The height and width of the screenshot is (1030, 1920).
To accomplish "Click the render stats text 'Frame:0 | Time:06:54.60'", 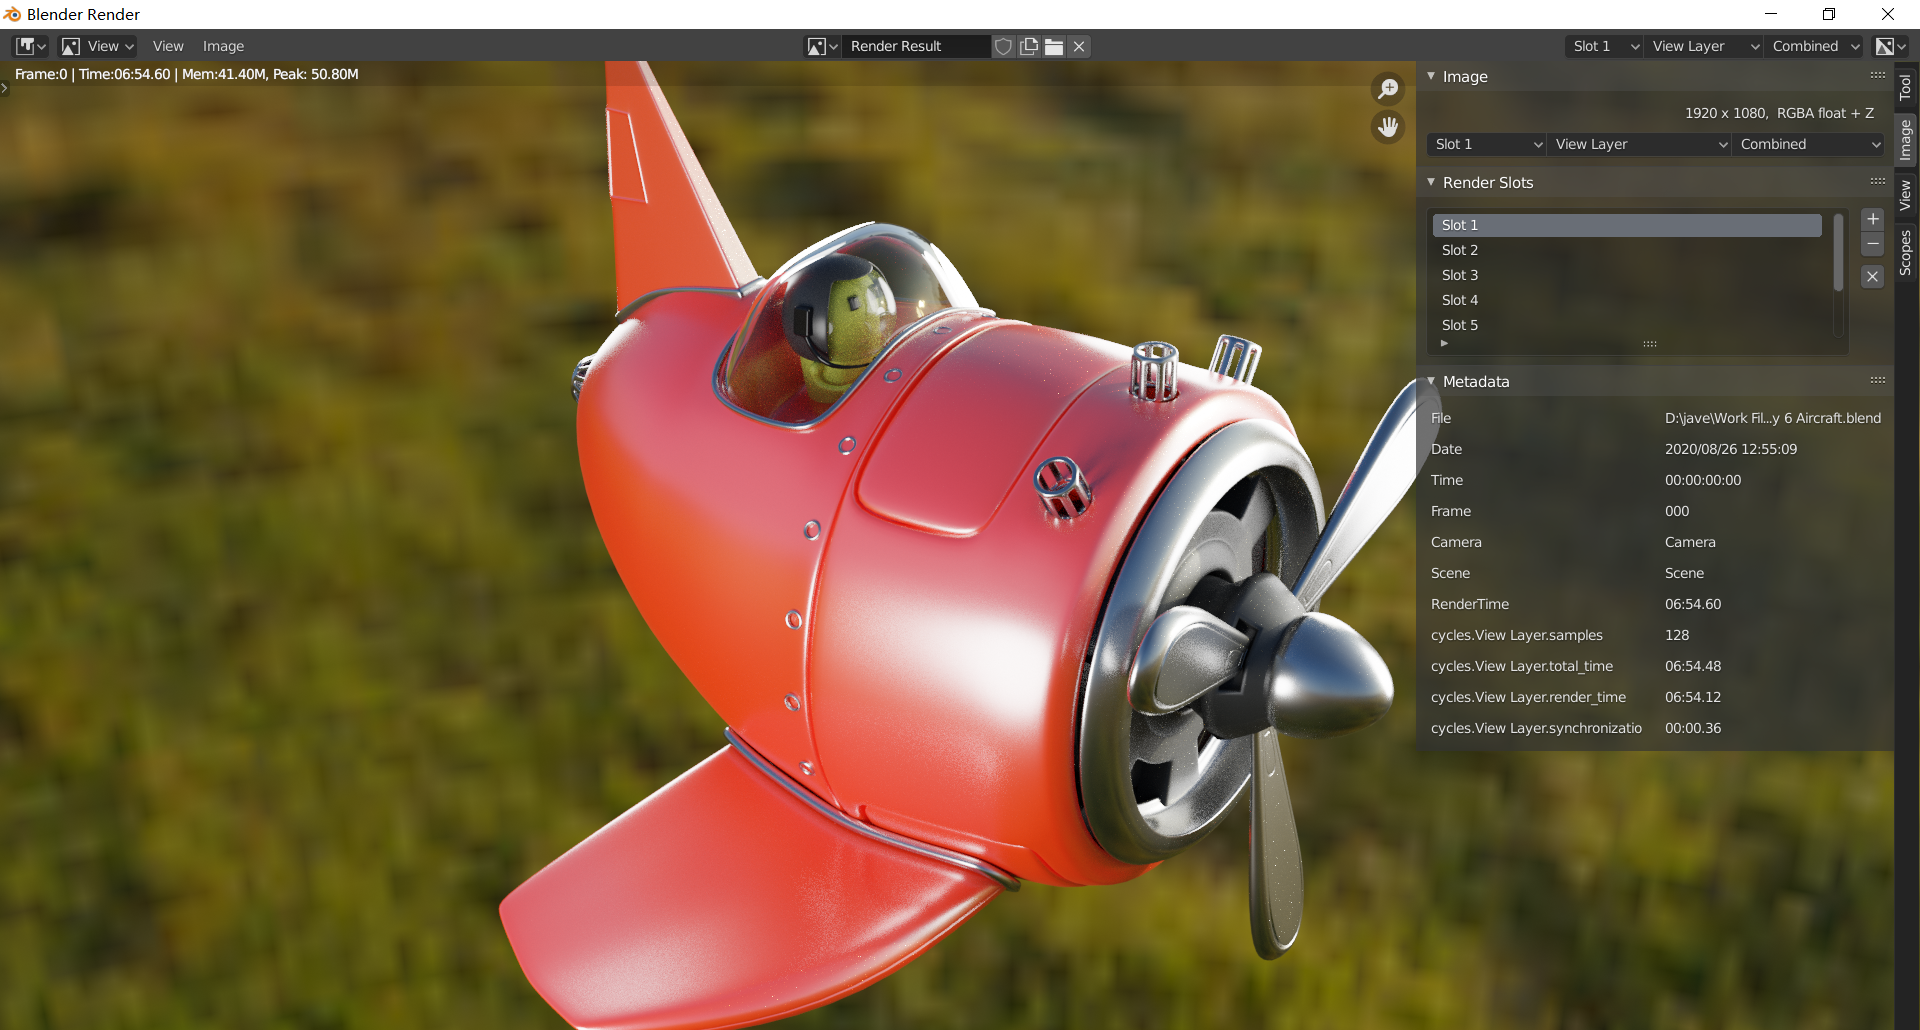I will [93, 74].
